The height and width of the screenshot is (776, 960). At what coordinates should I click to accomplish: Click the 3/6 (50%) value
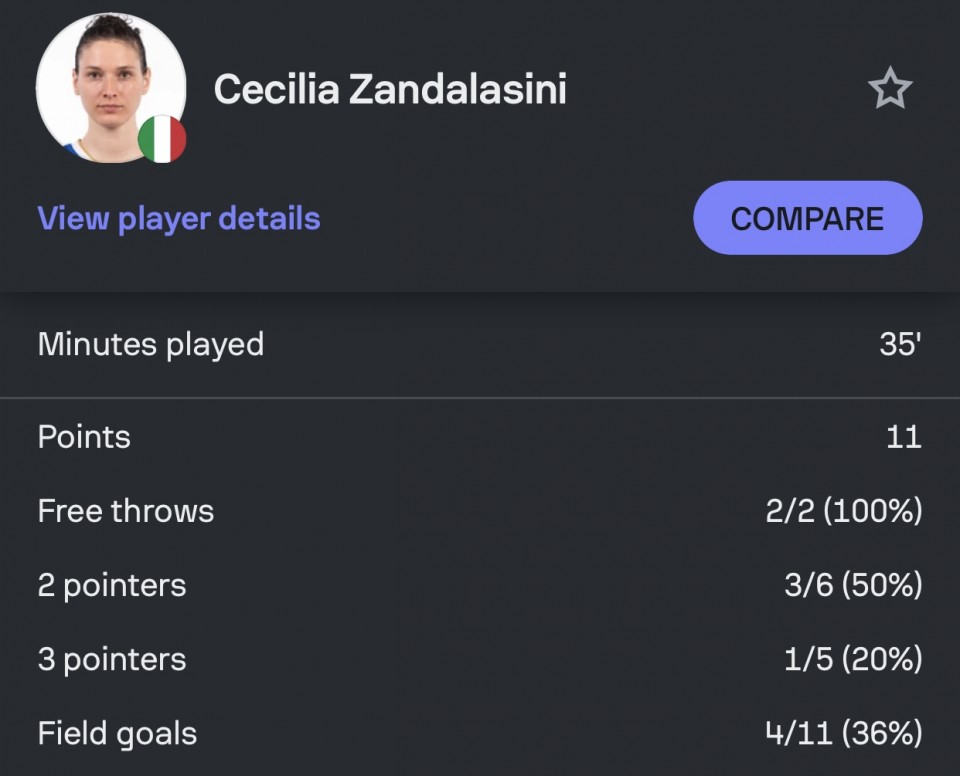tap(853, 585)
